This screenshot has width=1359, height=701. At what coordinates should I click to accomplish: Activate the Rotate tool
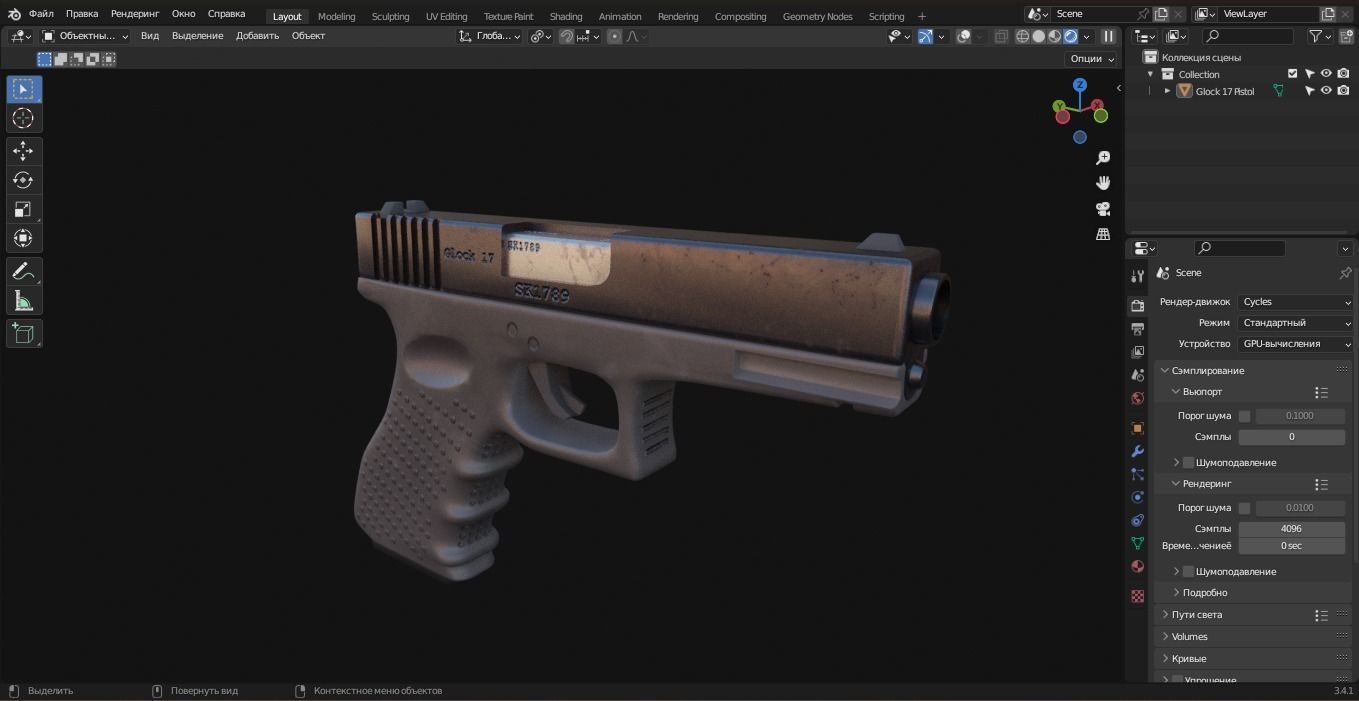point(24,180)
